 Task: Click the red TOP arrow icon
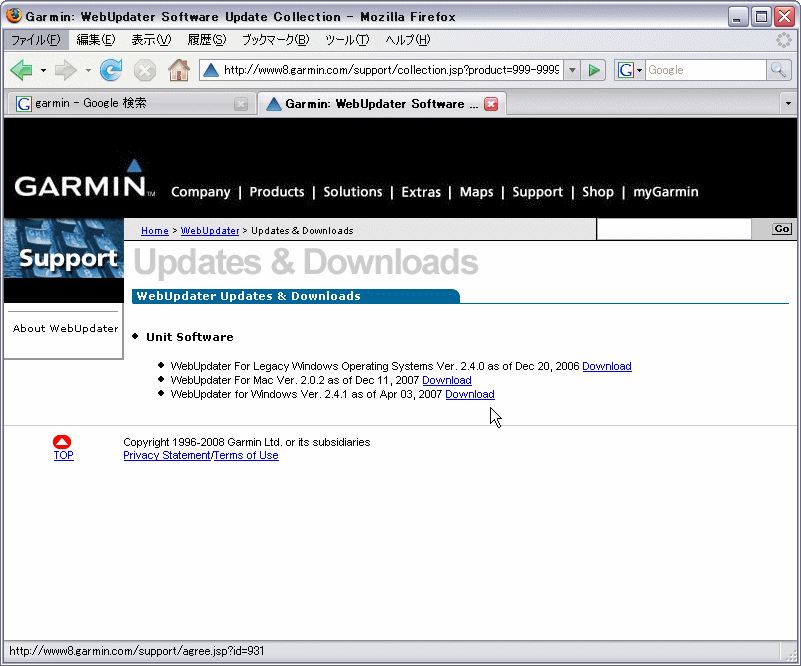[x=62, y=442]
